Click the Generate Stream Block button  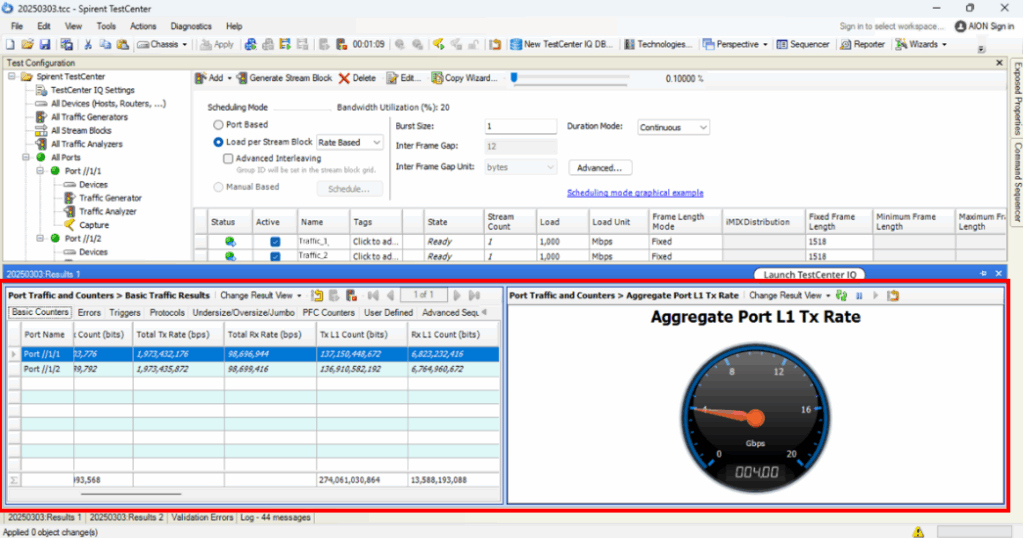[284, 78]
